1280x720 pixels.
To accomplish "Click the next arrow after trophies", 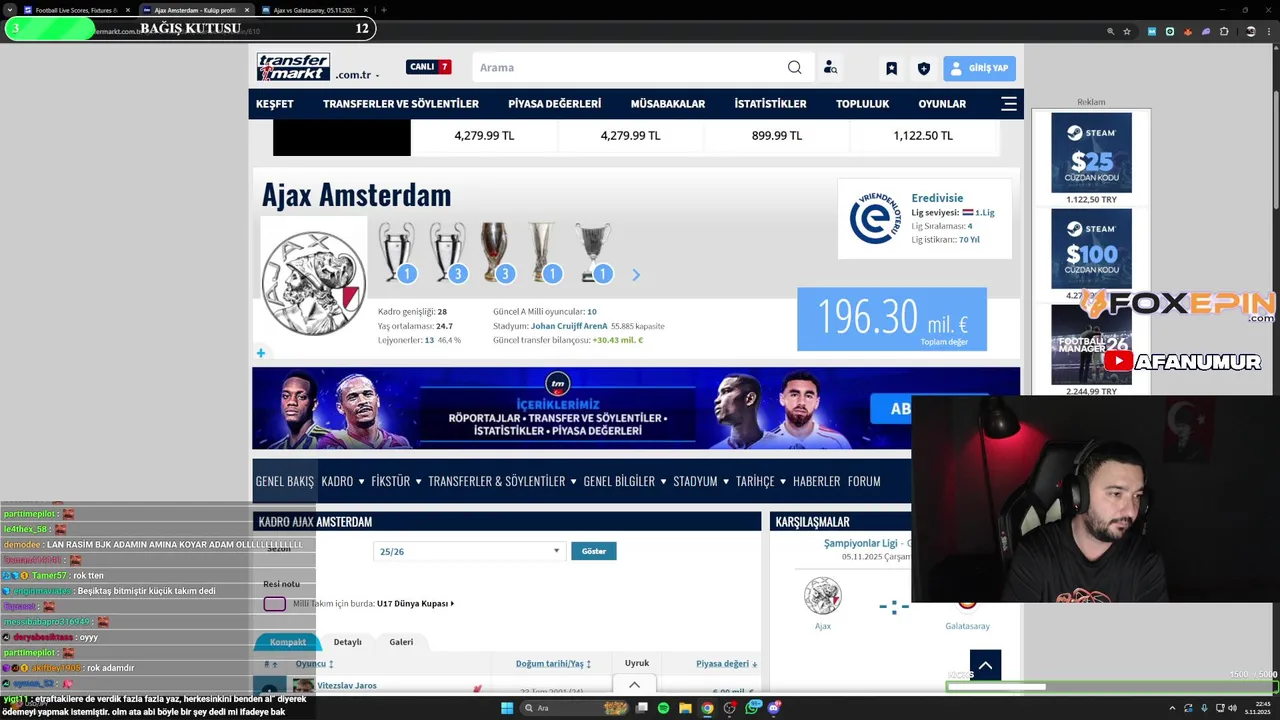I will (636, 275).
